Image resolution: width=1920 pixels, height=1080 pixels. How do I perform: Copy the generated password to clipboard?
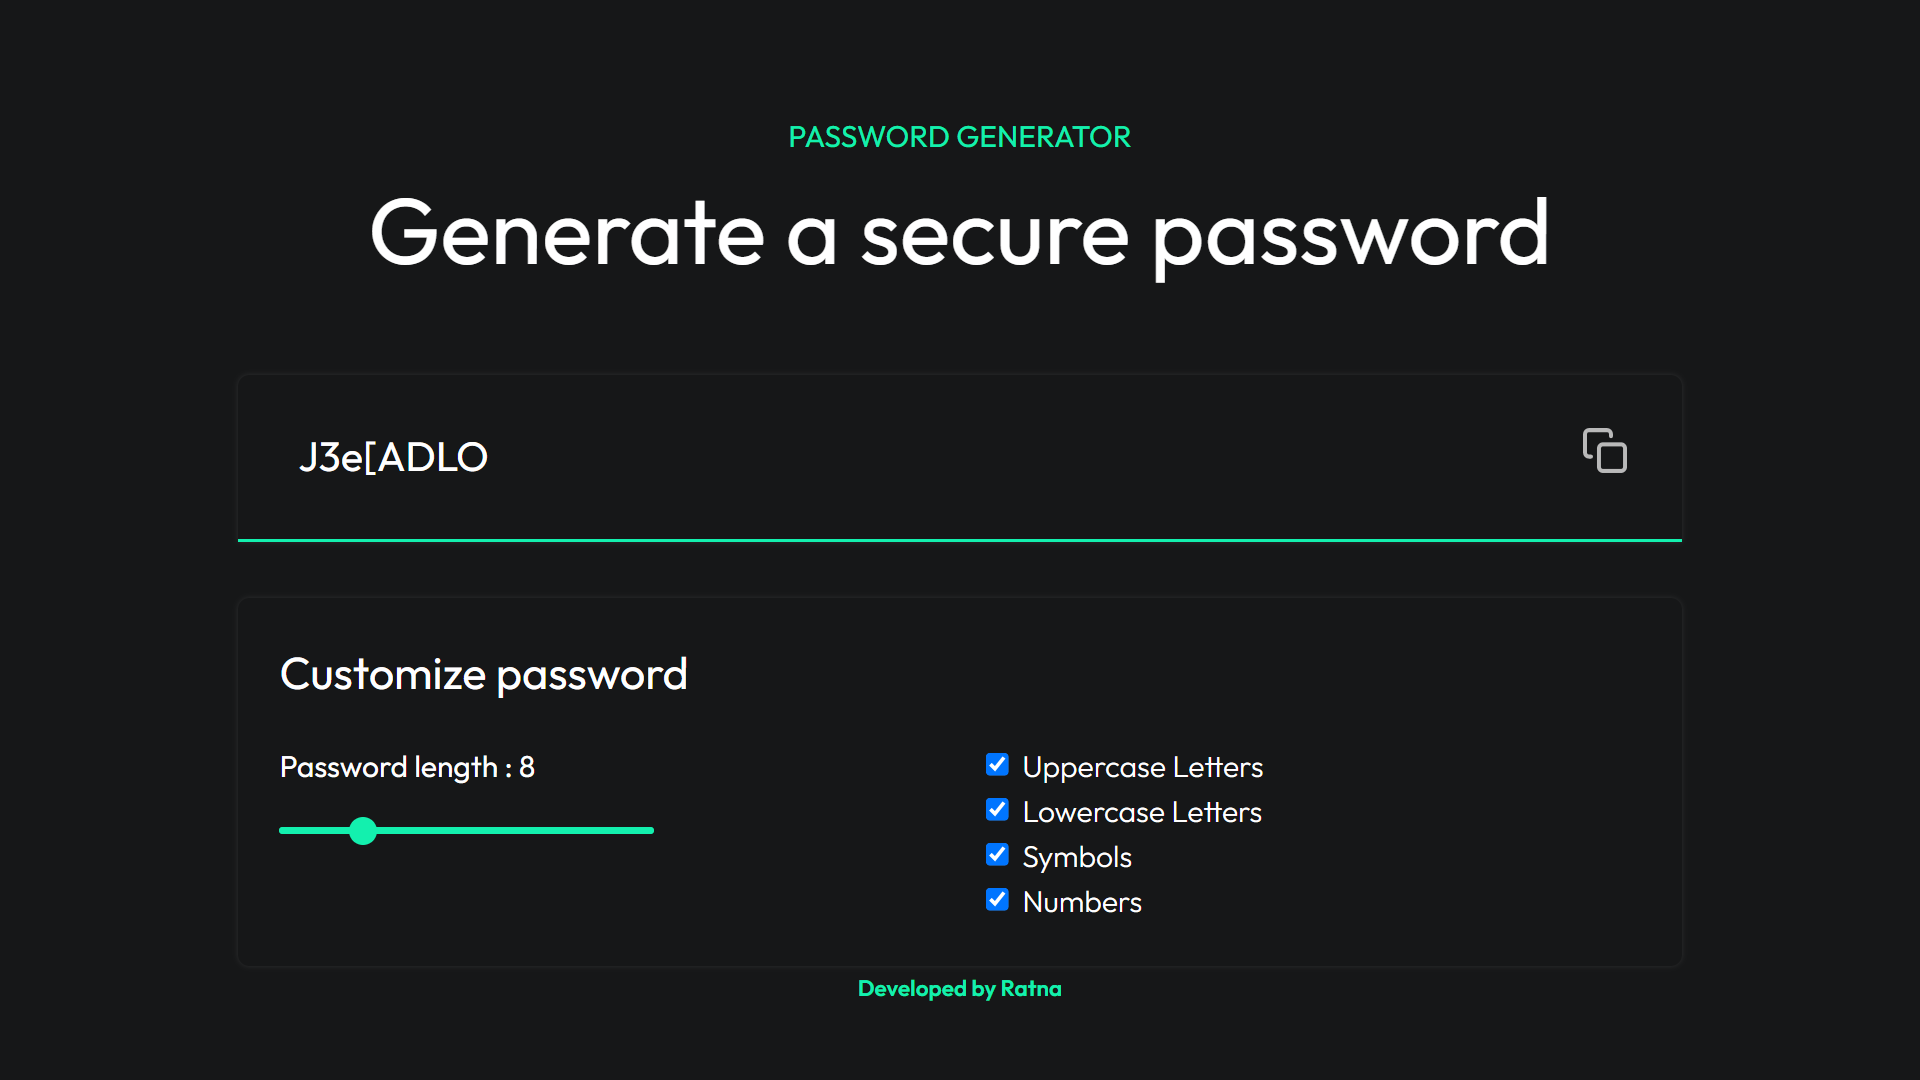point(1604,451)
